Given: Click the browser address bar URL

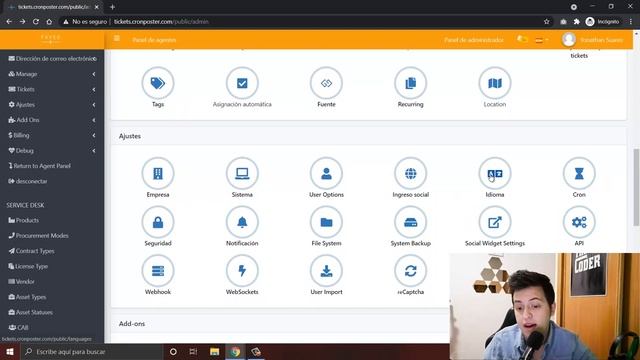Looking at the screenshot, I should point(161,22).
